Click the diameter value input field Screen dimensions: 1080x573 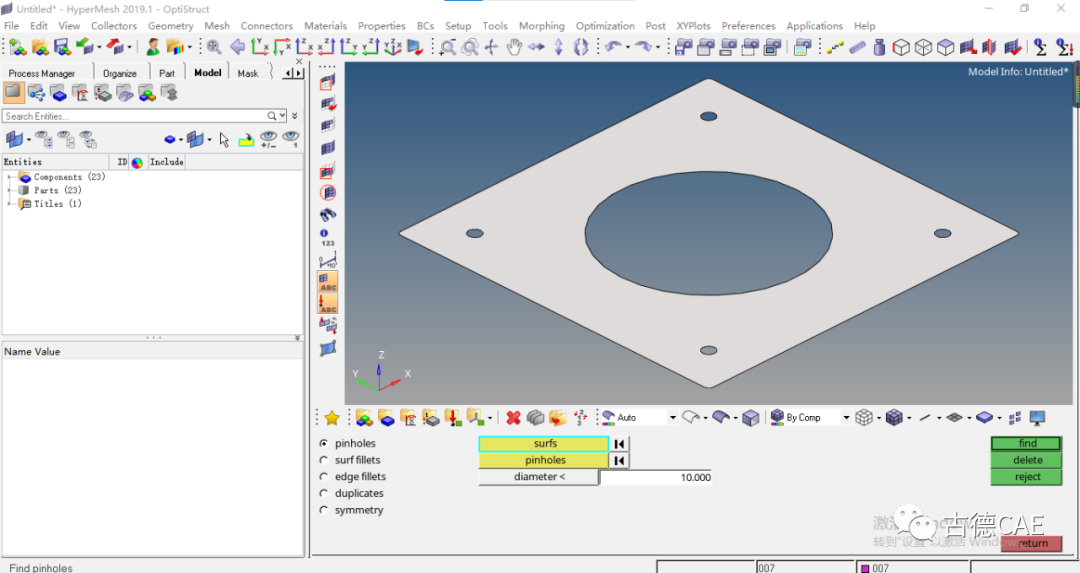[x=656, y=477]
